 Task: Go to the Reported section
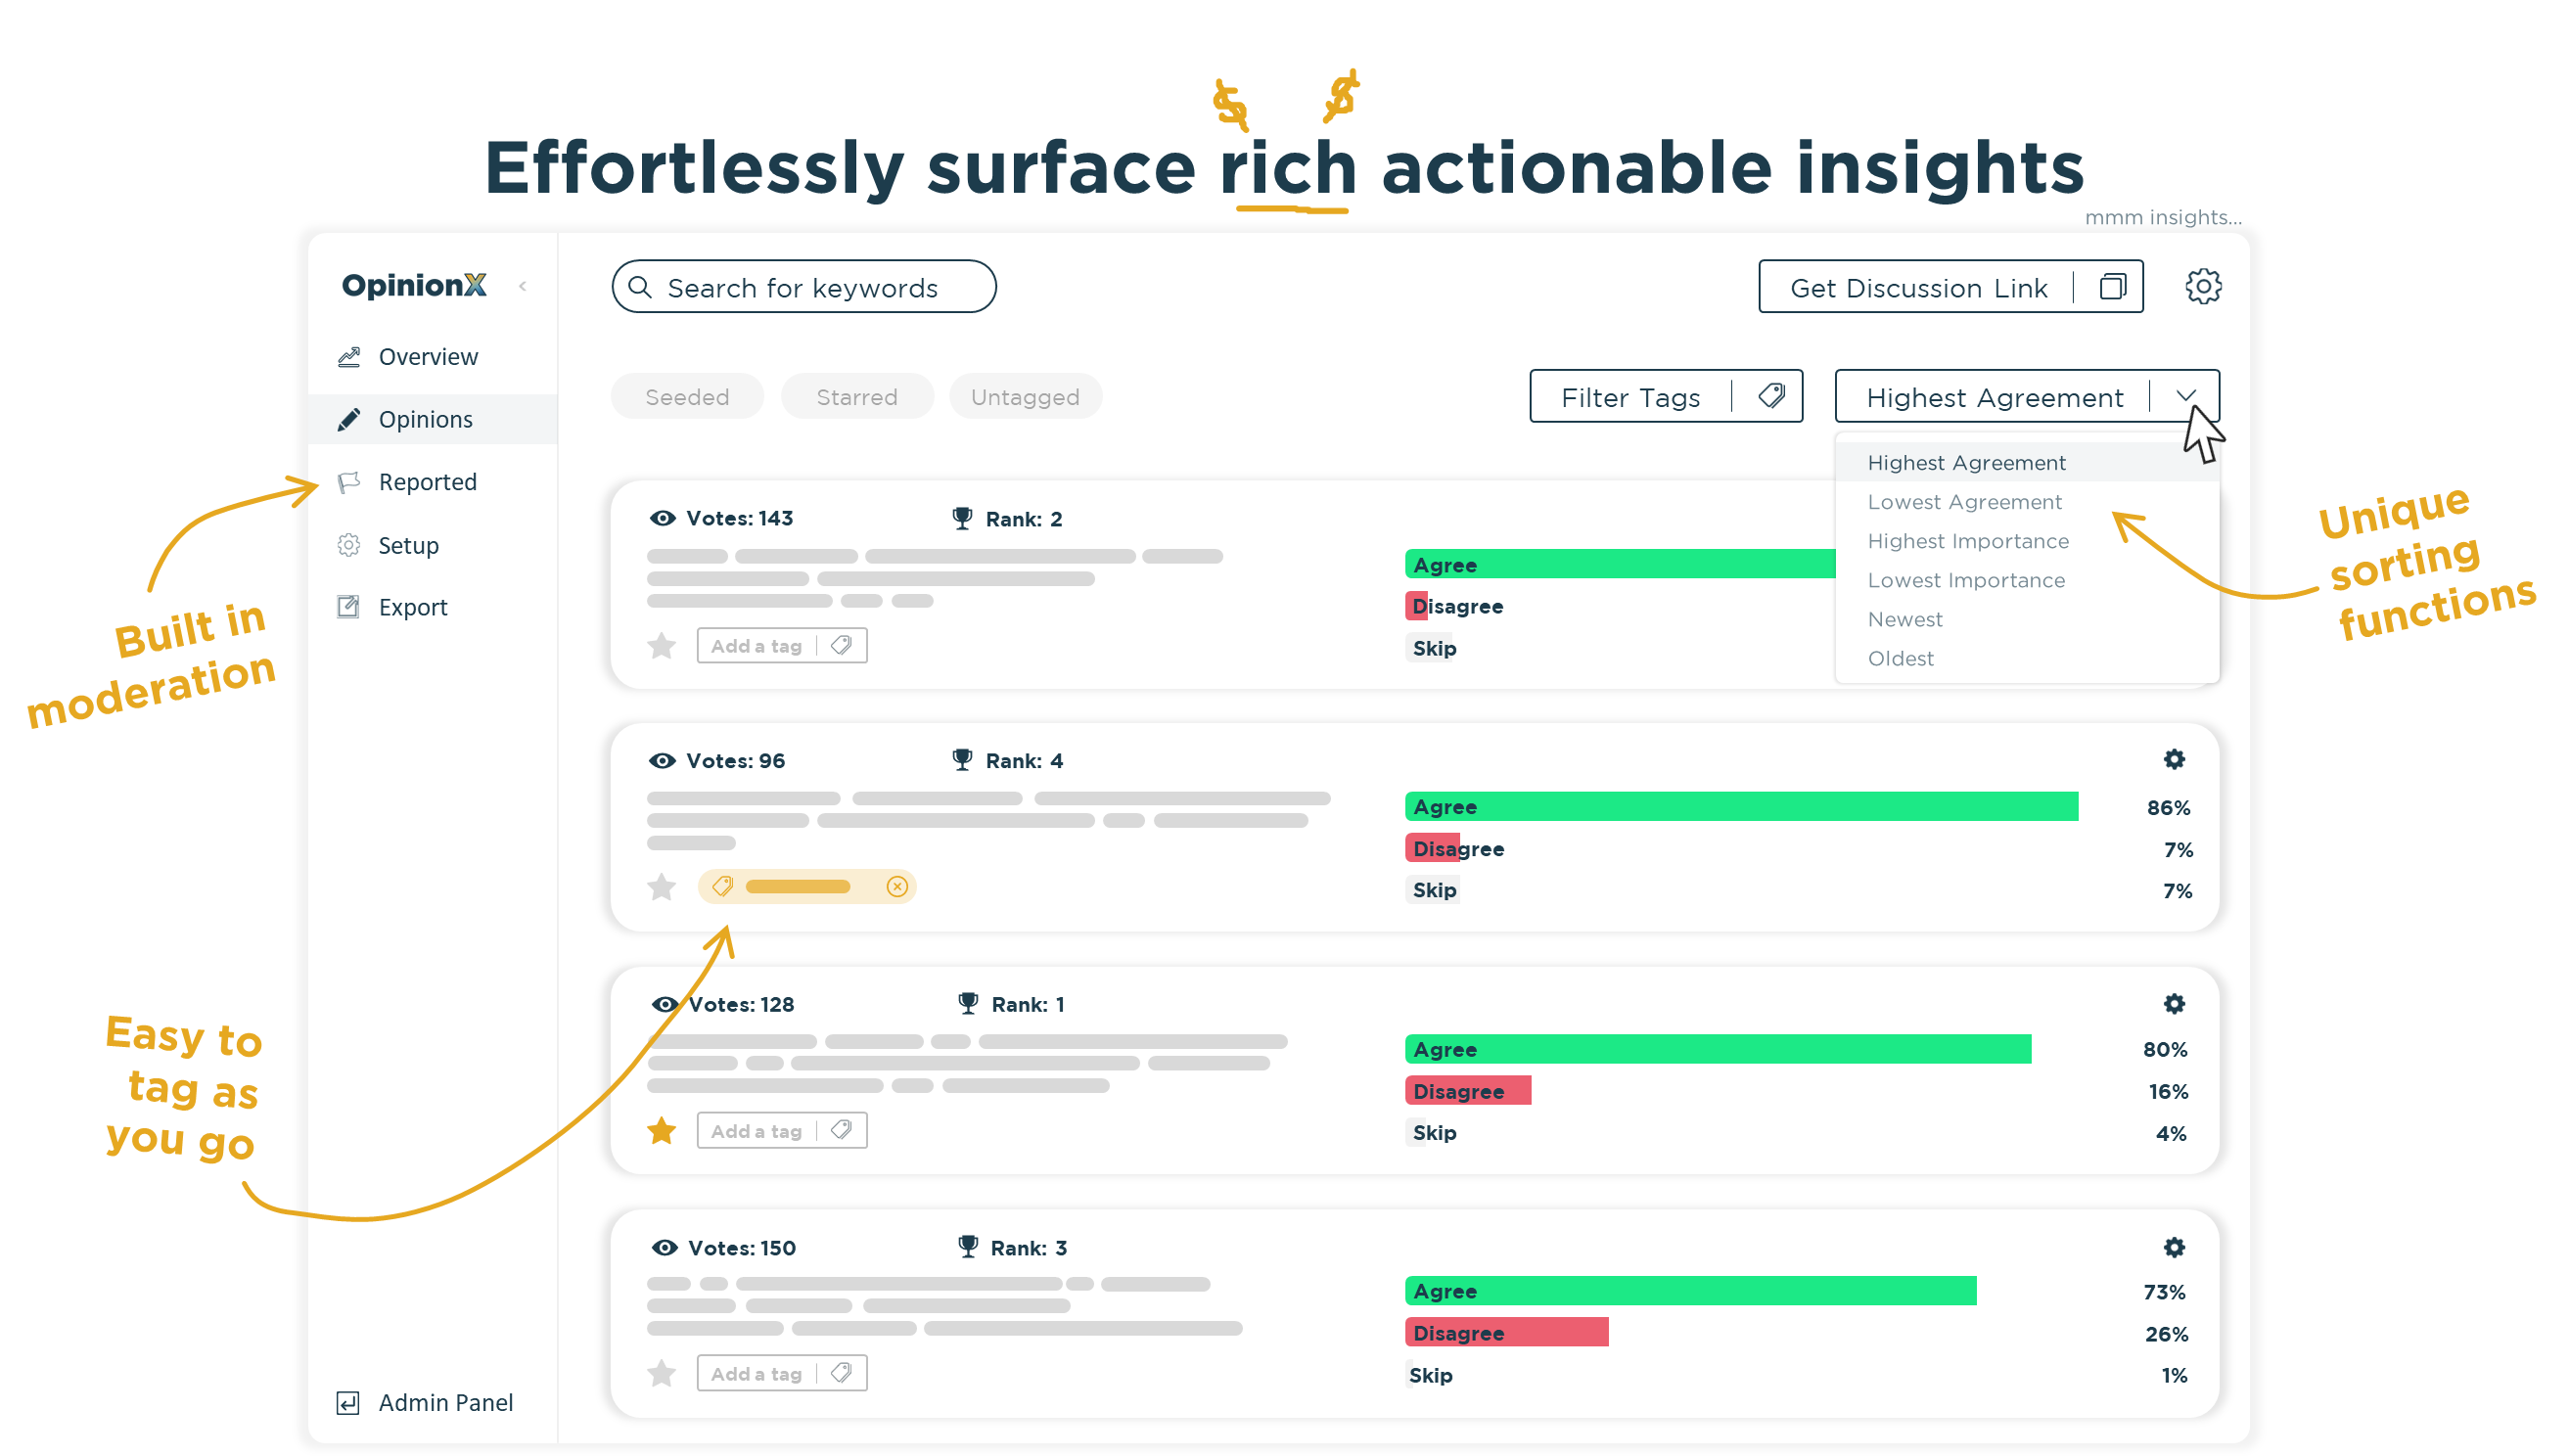pyautogui.click(x=427, y=482)
